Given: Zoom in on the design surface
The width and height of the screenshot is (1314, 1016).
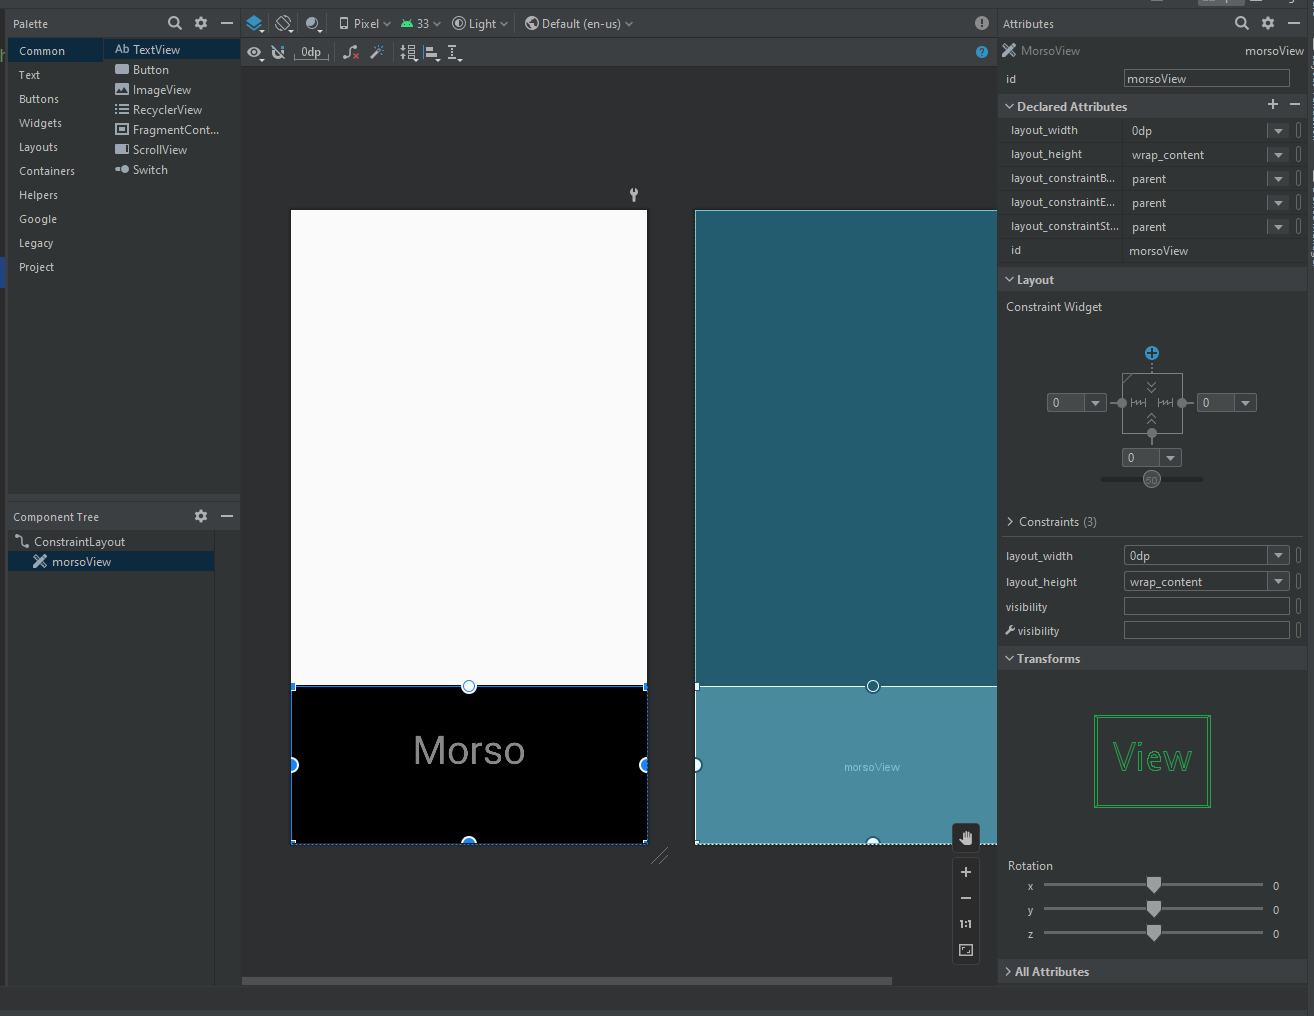Looking at the screenshot, I should 966,872.
